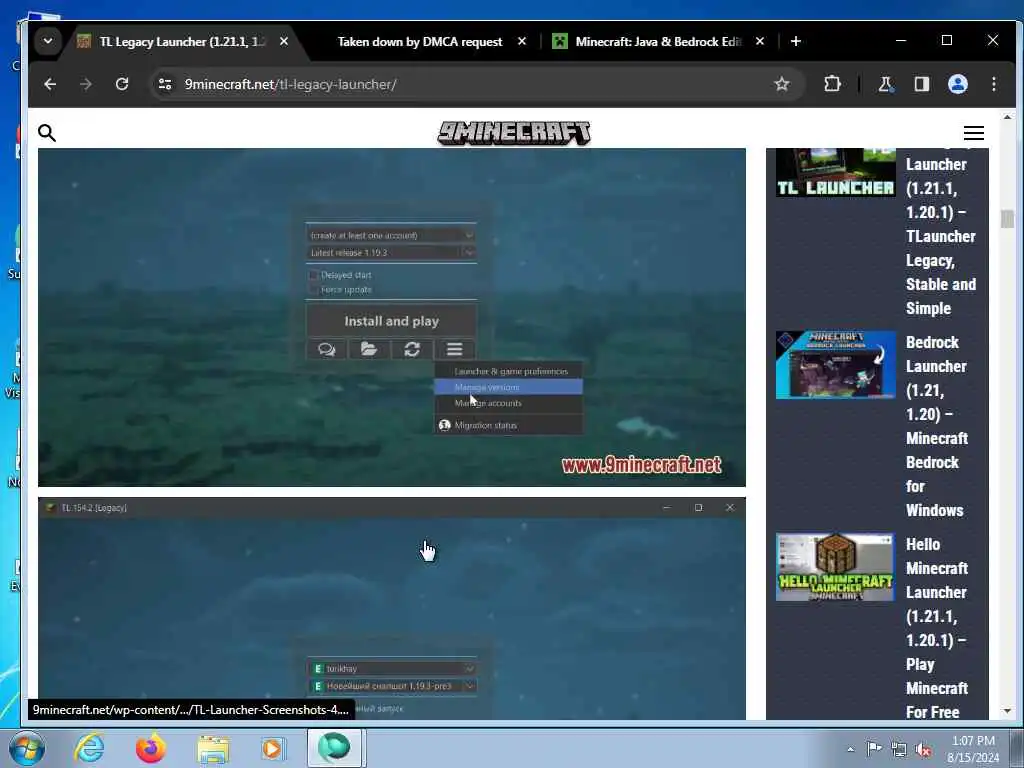Viewport: 1024px width, 768px height.
Task: Click the scrollbar up arrow
Action: [1007, 118]
